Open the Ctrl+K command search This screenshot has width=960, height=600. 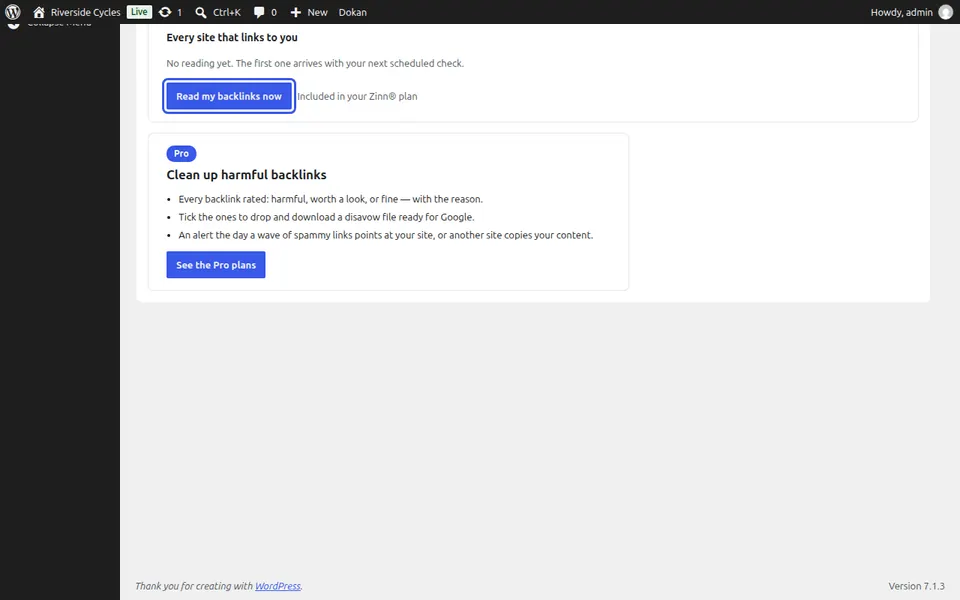coord(227,12)
